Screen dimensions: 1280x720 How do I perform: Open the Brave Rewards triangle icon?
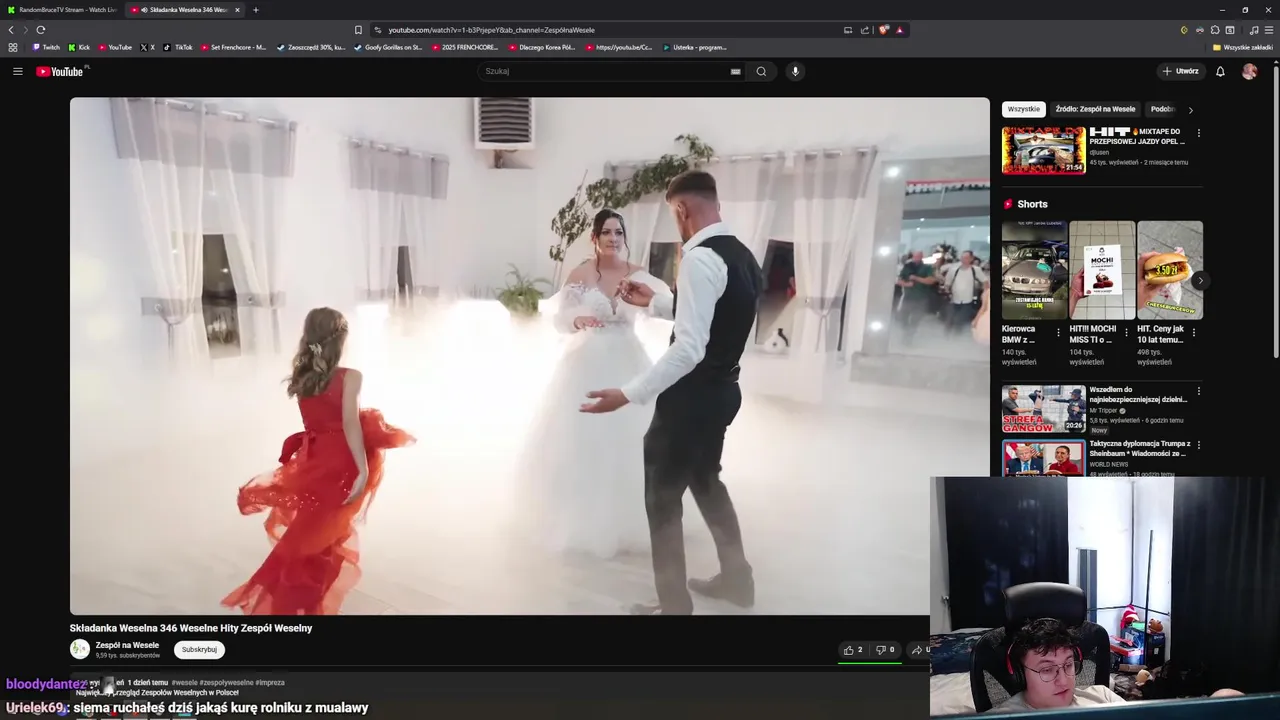point(899,30)
